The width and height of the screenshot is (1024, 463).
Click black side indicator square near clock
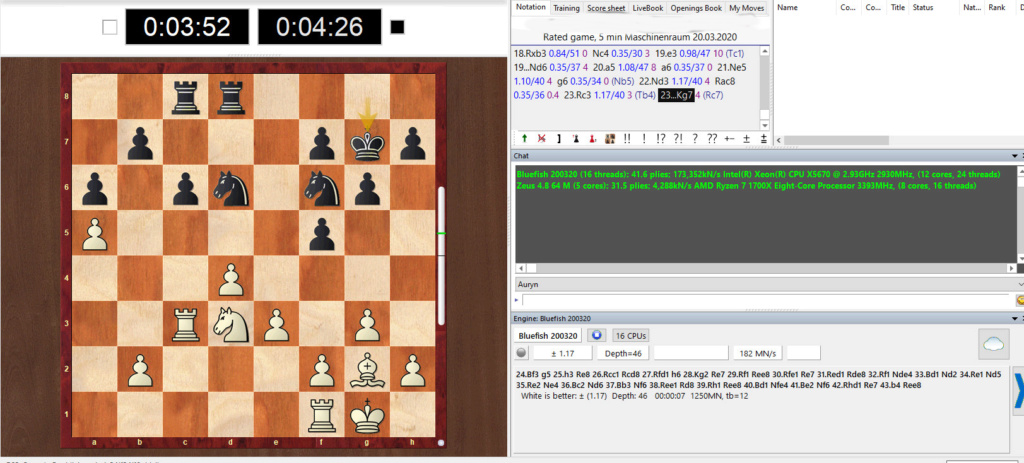pyautogui.click(x=397, y=27)
